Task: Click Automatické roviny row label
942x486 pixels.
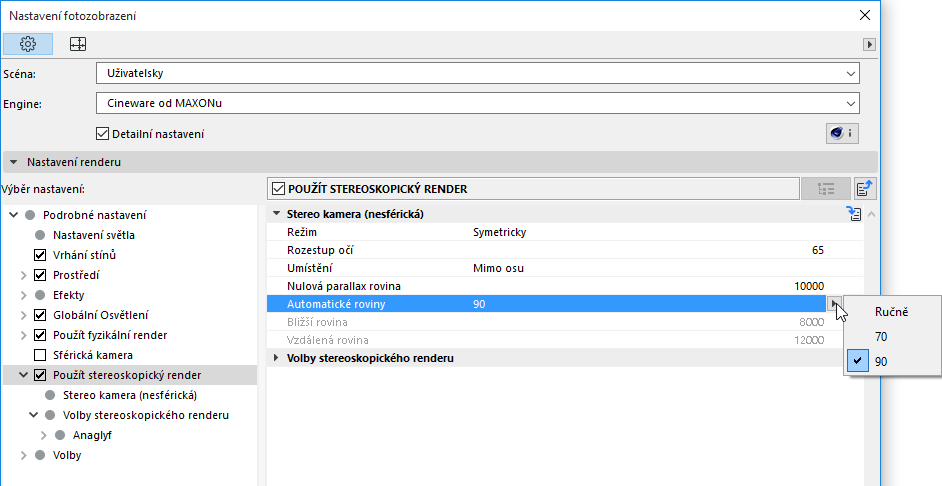Action: coord(336,304)
